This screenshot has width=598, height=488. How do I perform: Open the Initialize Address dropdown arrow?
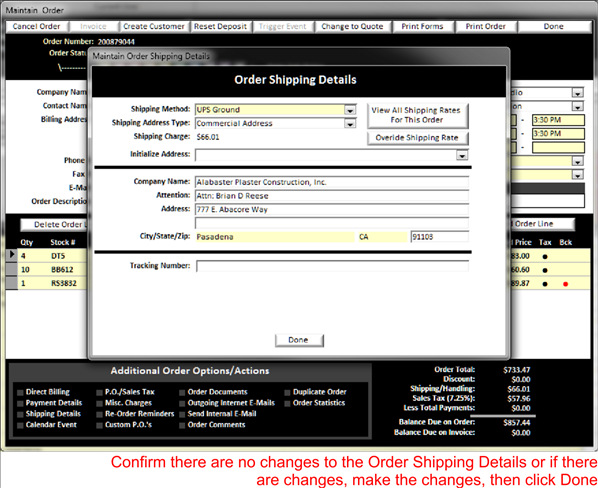(462, 156)
